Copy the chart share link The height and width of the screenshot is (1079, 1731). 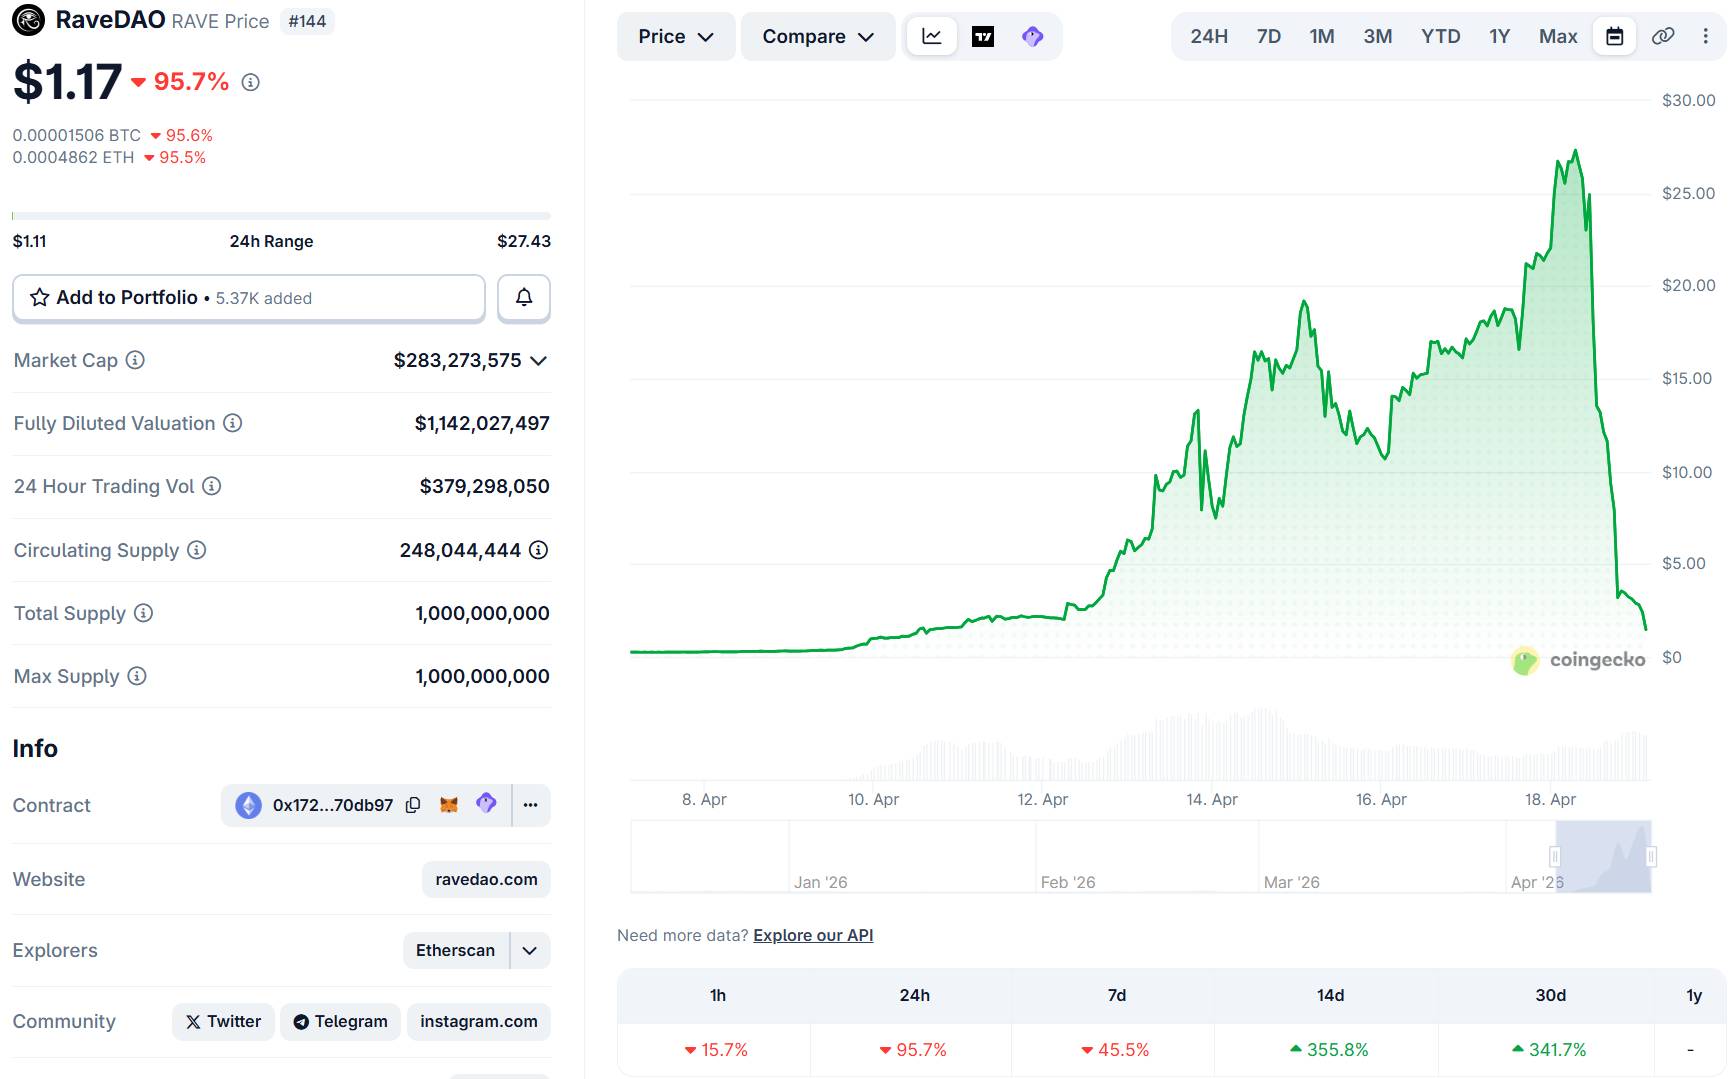[1662, 36]
